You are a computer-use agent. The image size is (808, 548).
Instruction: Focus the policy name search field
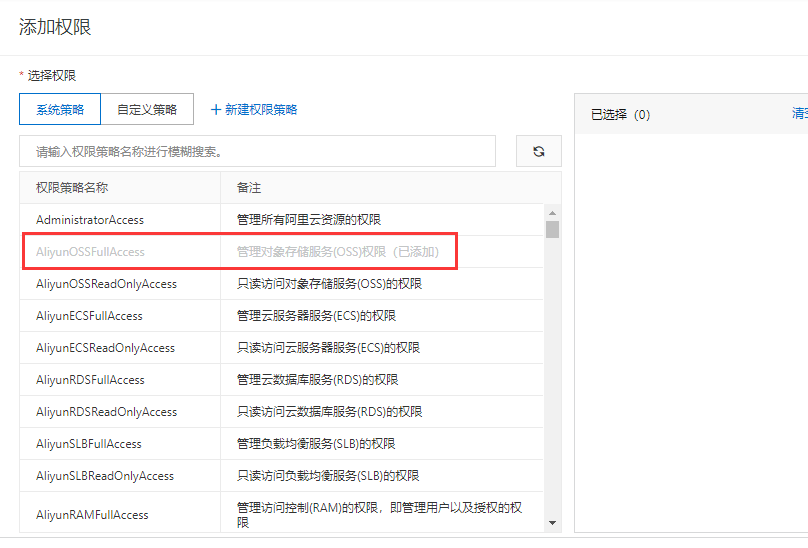click(257, 151)
